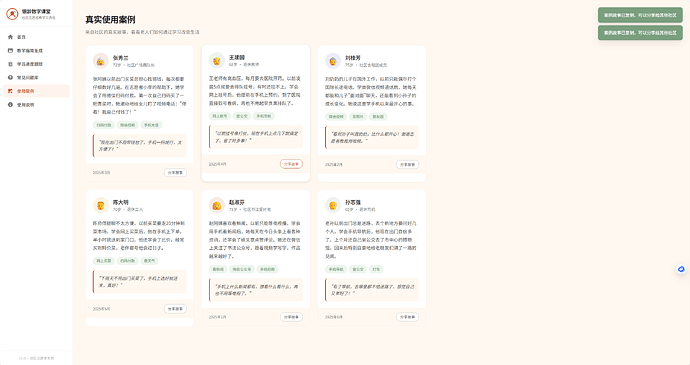Click the 看新闻 tag on 赵淑芬's card
This screenshot has width=690, height=365.
[x=218, y=269]
